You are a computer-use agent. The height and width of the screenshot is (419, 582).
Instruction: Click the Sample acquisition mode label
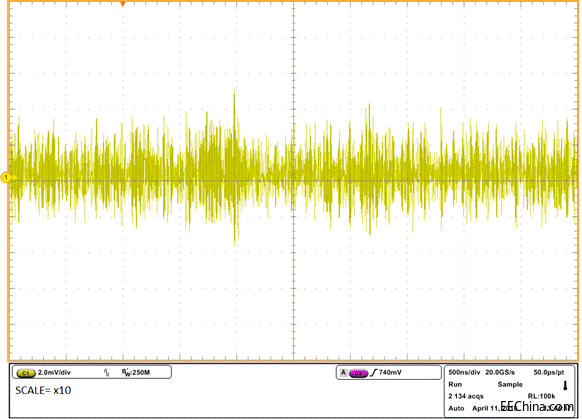coord(510,384)
